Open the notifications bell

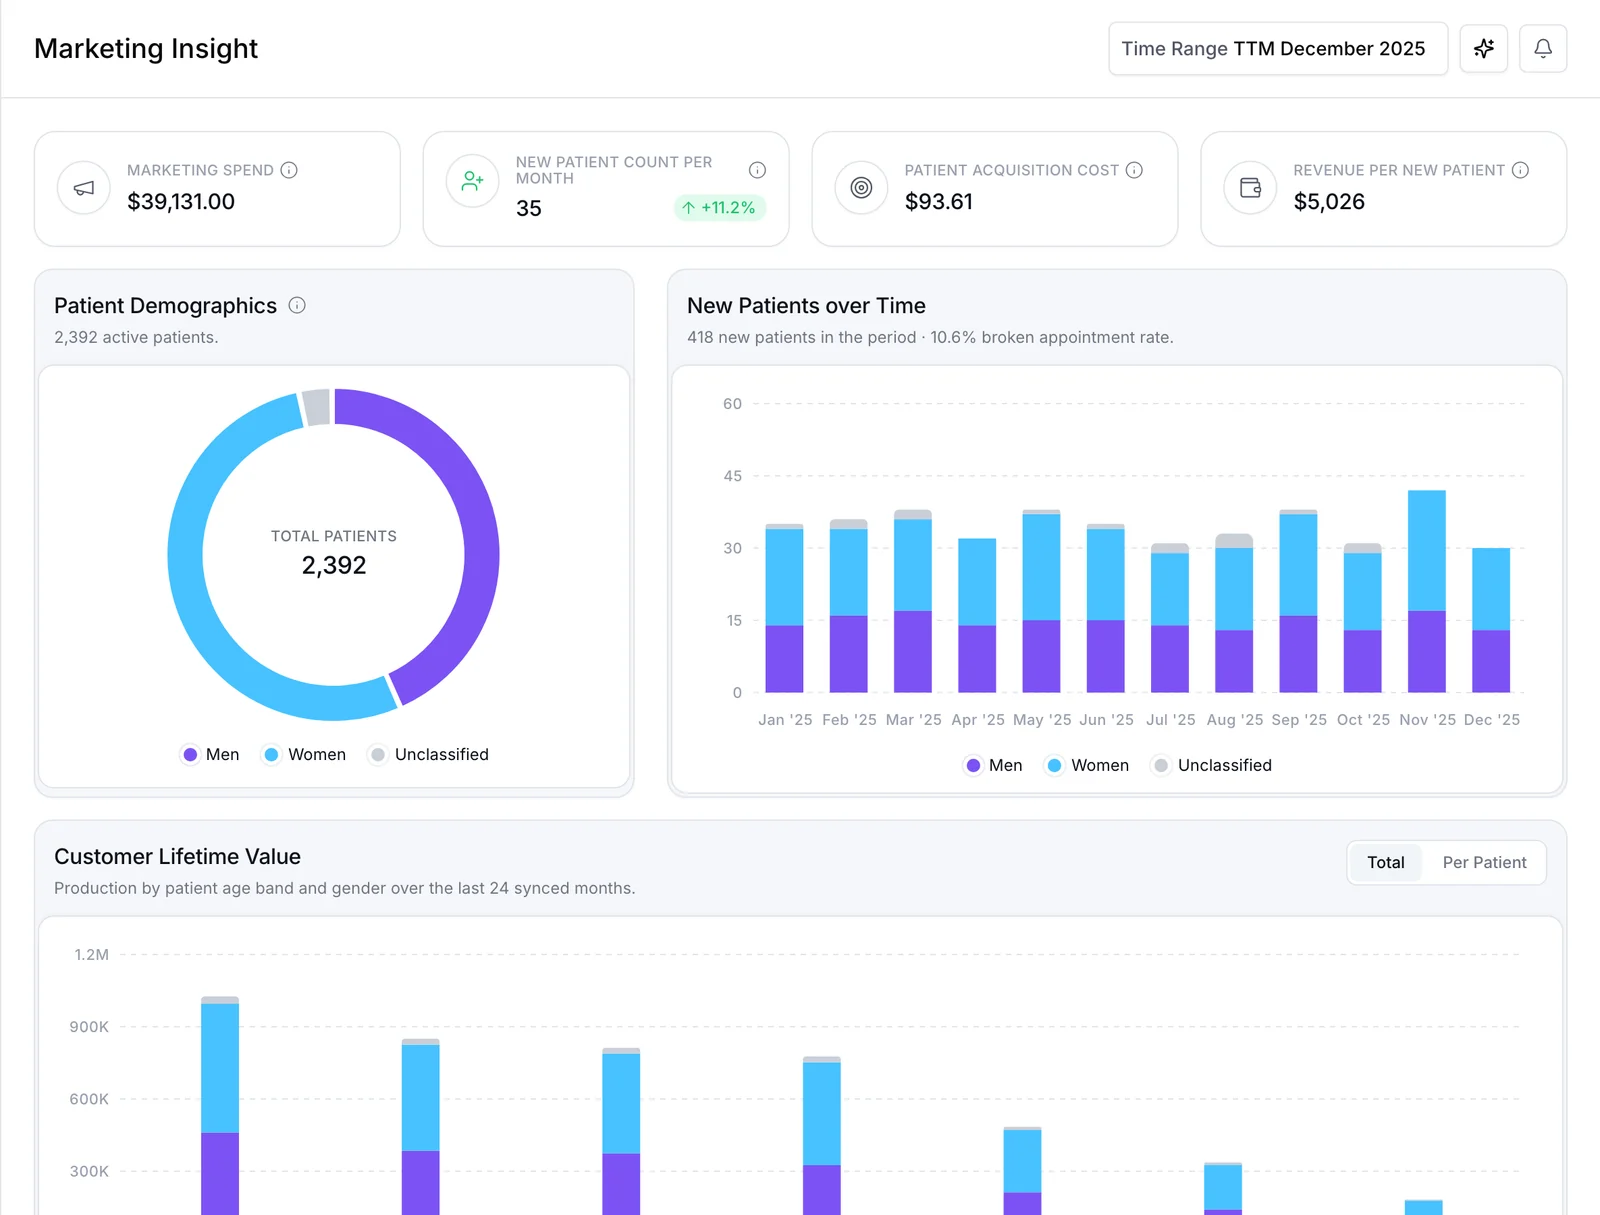click(1543, 48)
